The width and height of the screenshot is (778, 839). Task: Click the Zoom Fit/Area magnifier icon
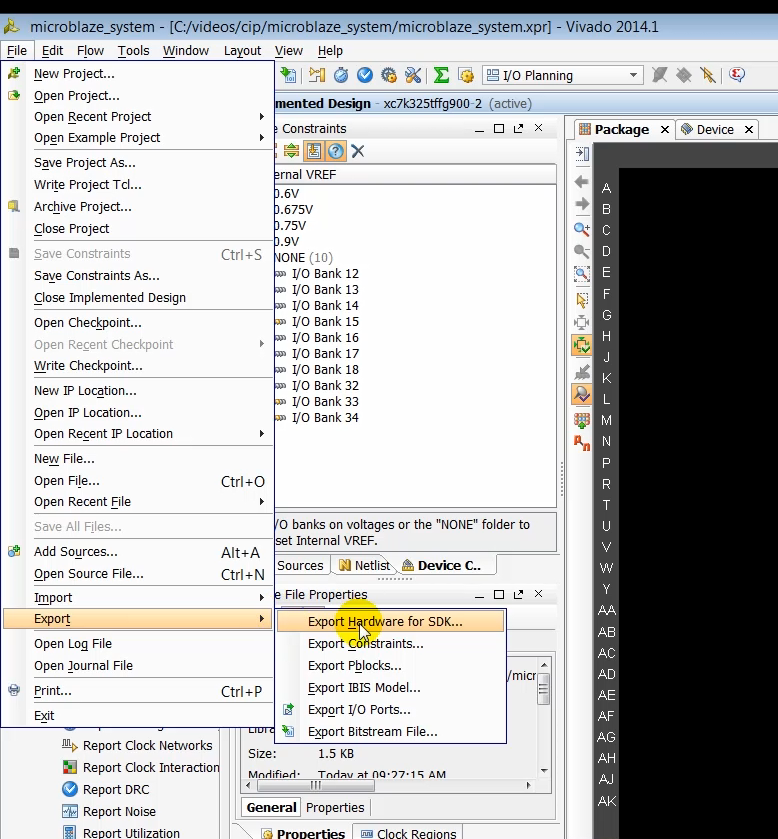[x=582, y=274]
